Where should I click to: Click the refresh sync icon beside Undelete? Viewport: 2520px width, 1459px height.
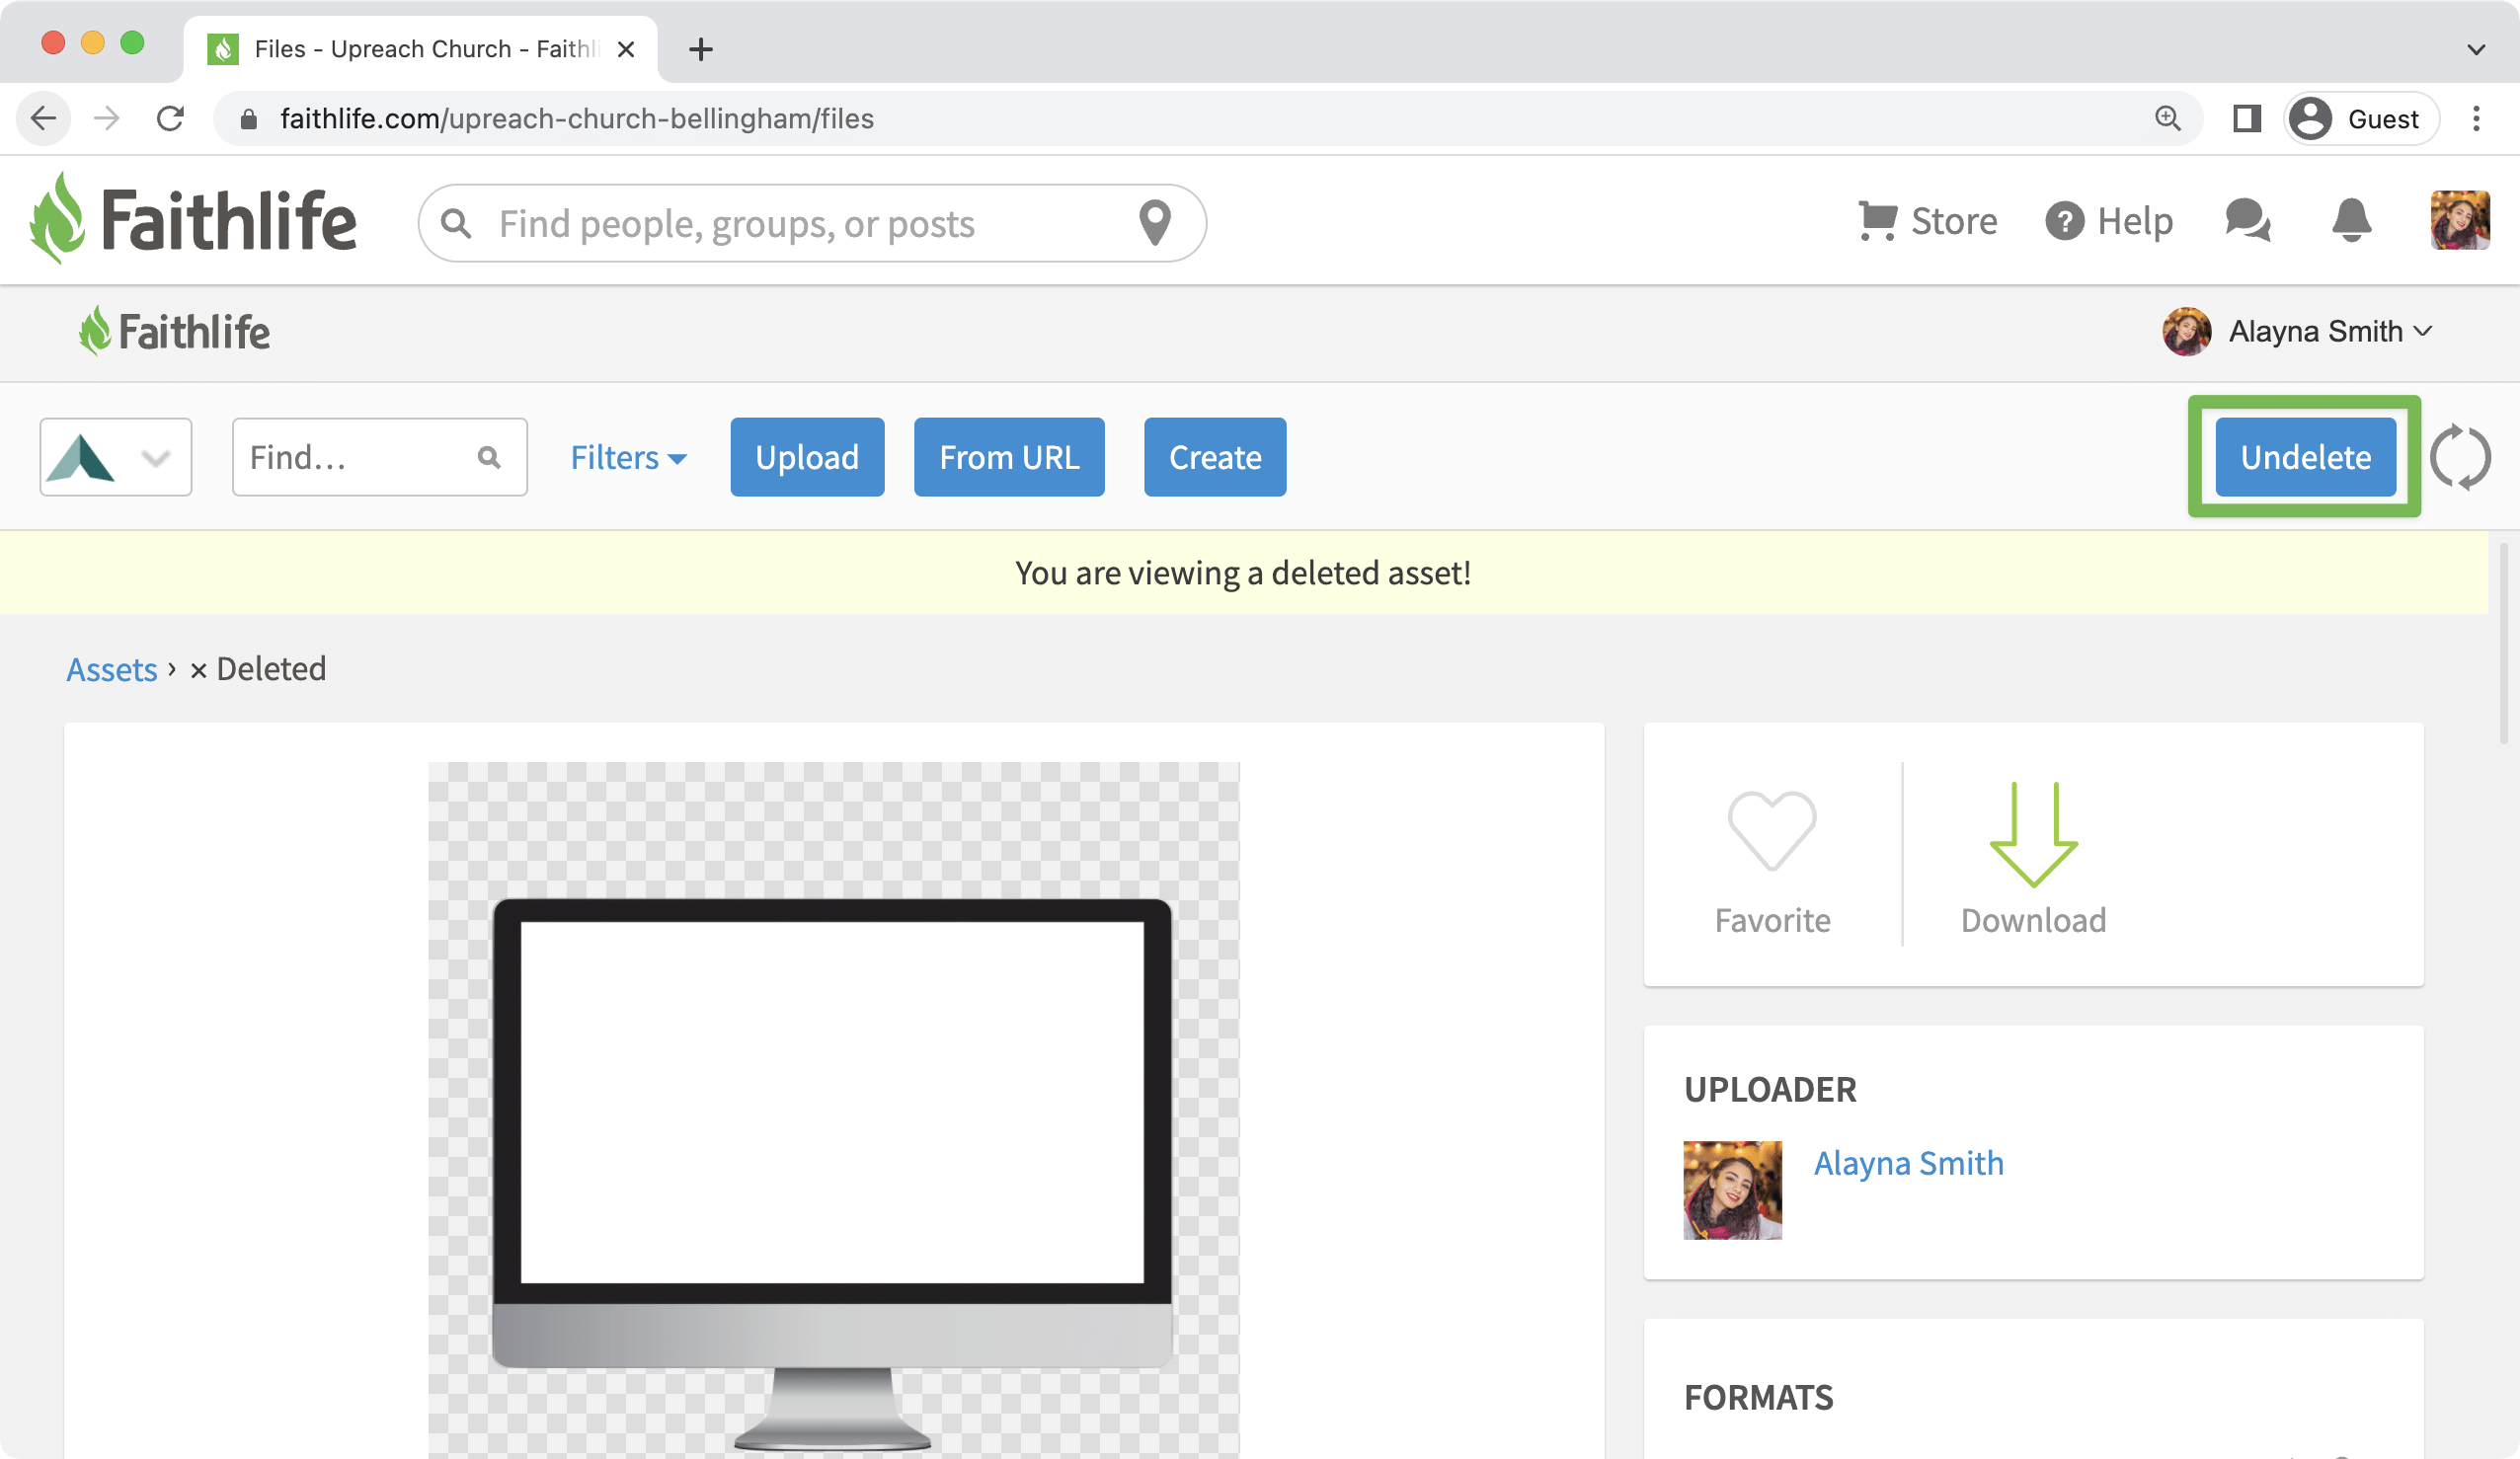point(2460,457)
